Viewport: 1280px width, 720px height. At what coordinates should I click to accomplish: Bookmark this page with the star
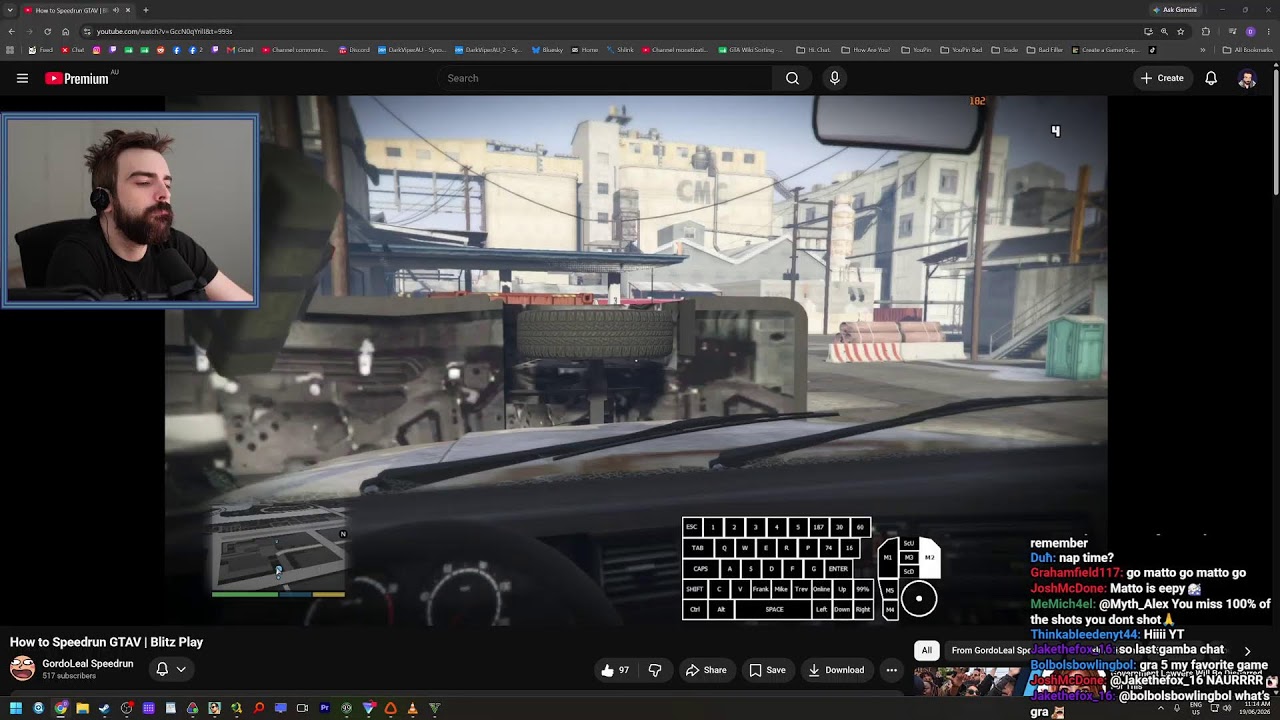point(1181,31)
